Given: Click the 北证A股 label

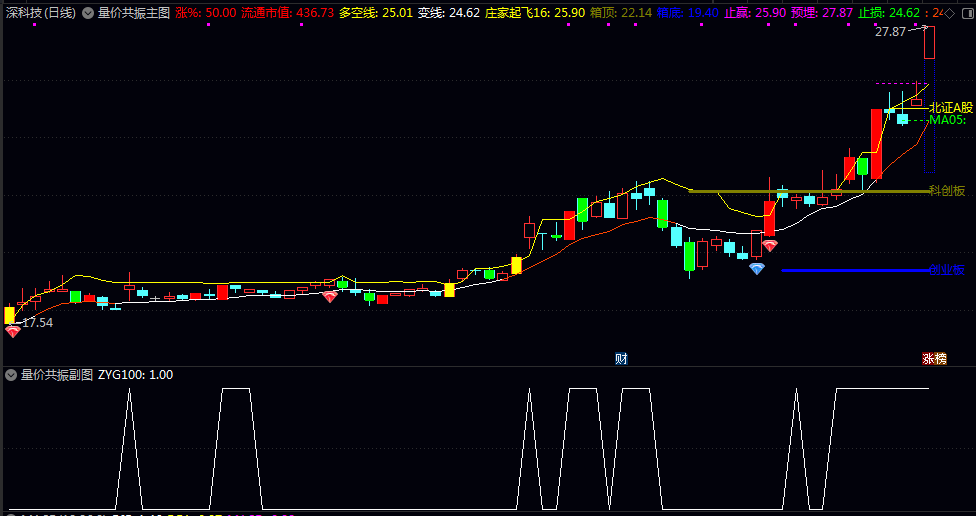Looking at the screenshot, I should point(950,108).
